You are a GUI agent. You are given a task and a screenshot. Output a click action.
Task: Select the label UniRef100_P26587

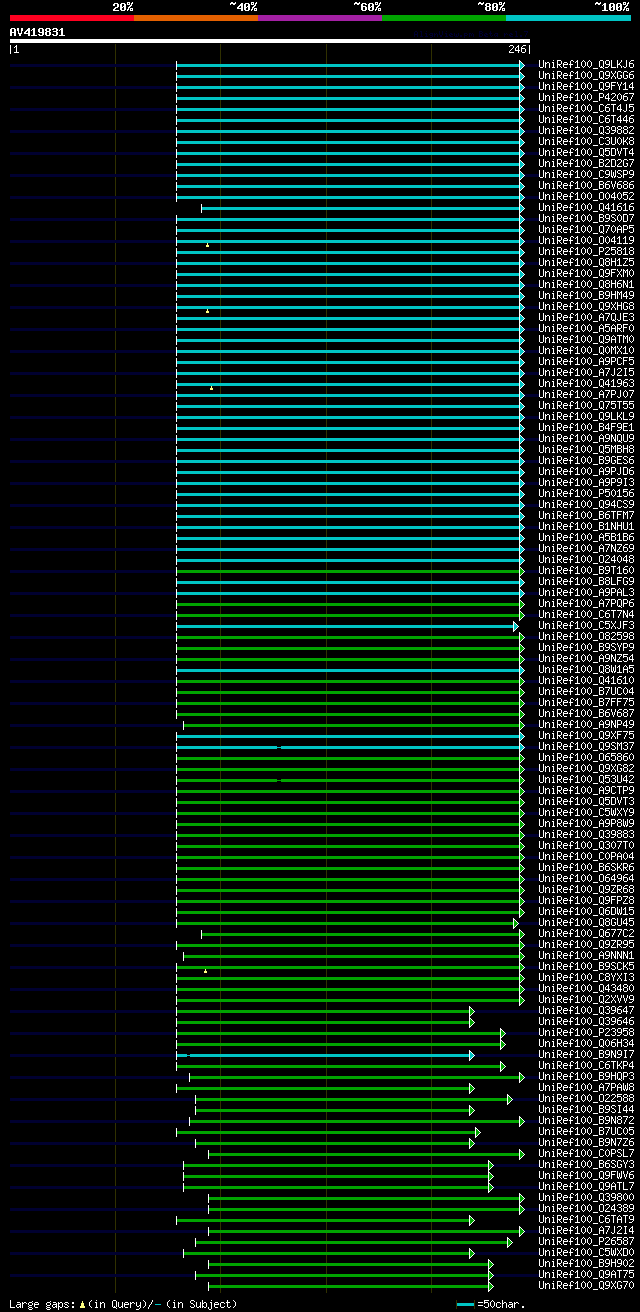click(586, 1241)
